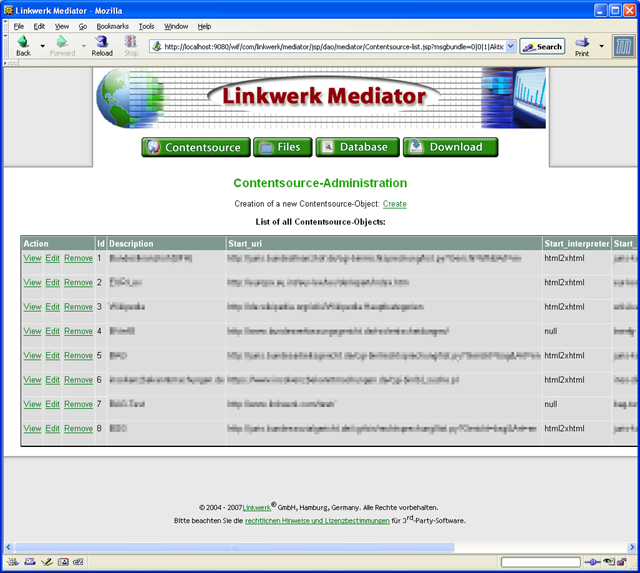Screen dimensions: 640x573
Task: View the Contentsource with Id 7
Action: [32, 404]
